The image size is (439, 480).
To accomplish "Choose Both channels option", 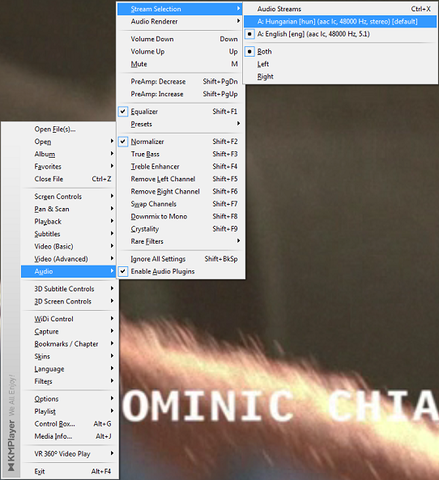I will coord(340,52).
